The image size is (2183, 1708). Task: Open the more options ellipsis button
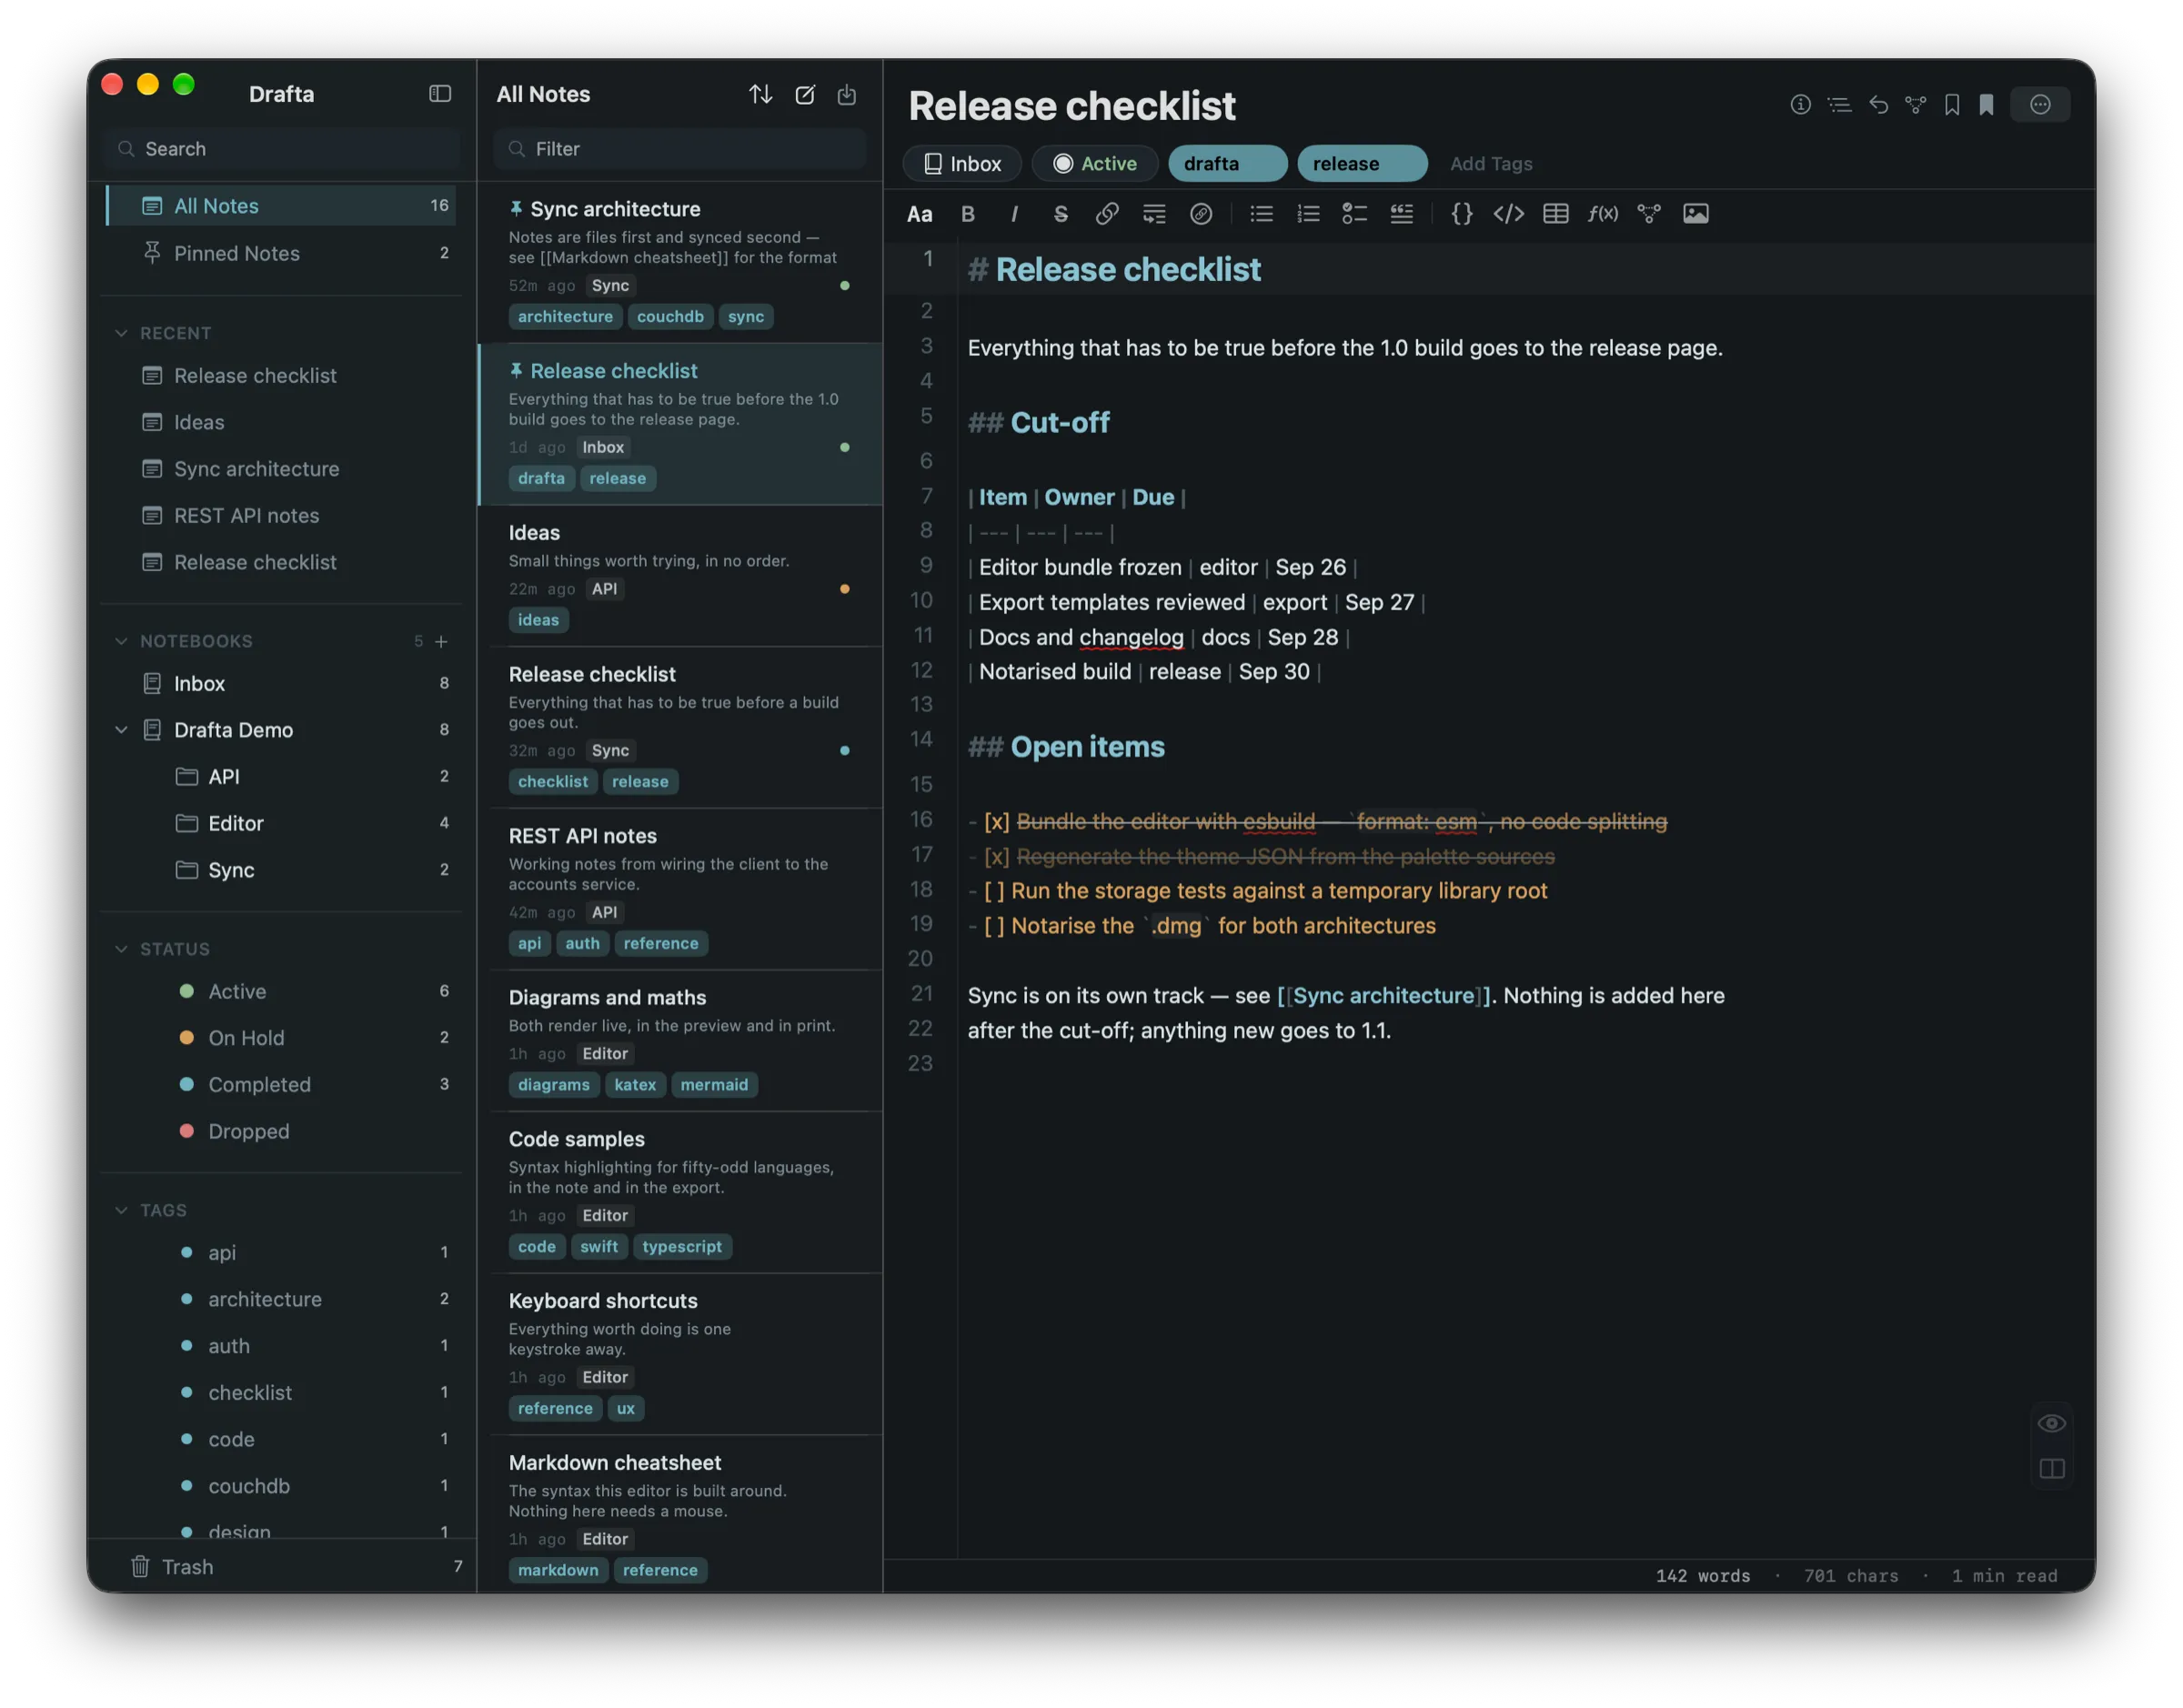(x=2040, y=105)
